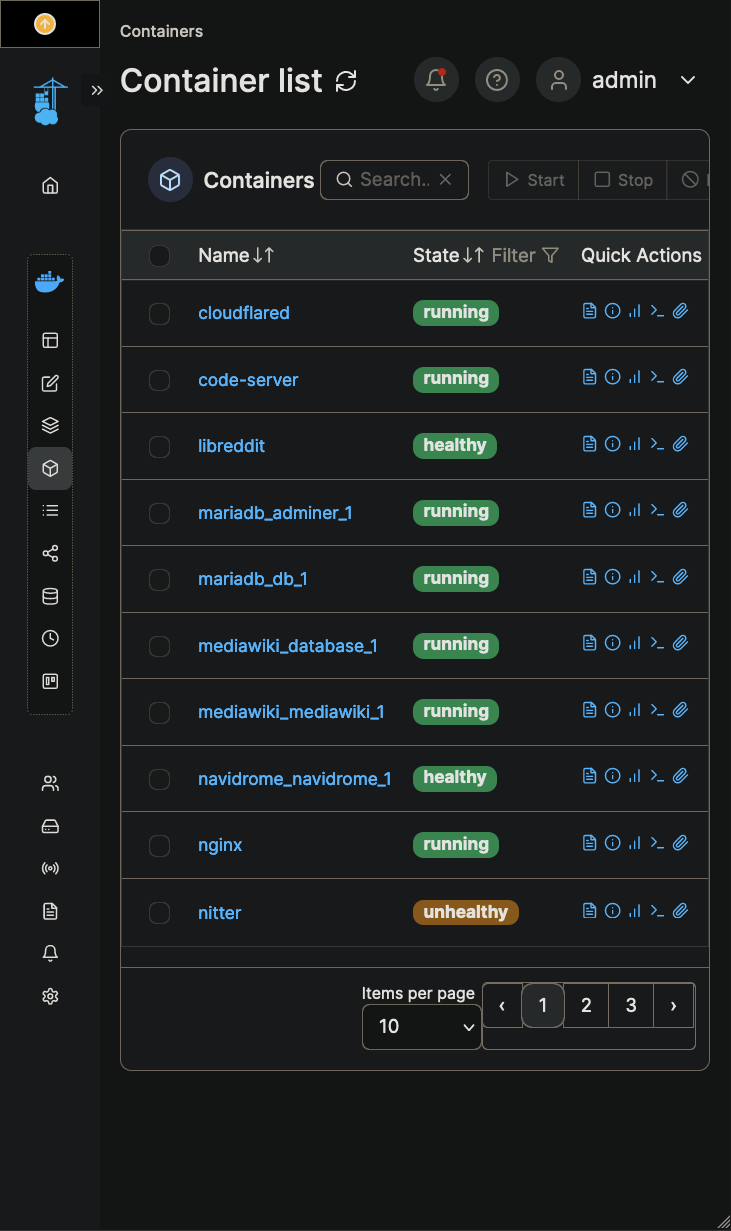
Task: Open Volumes database icon in sidebar
Action: pos(50,597)
